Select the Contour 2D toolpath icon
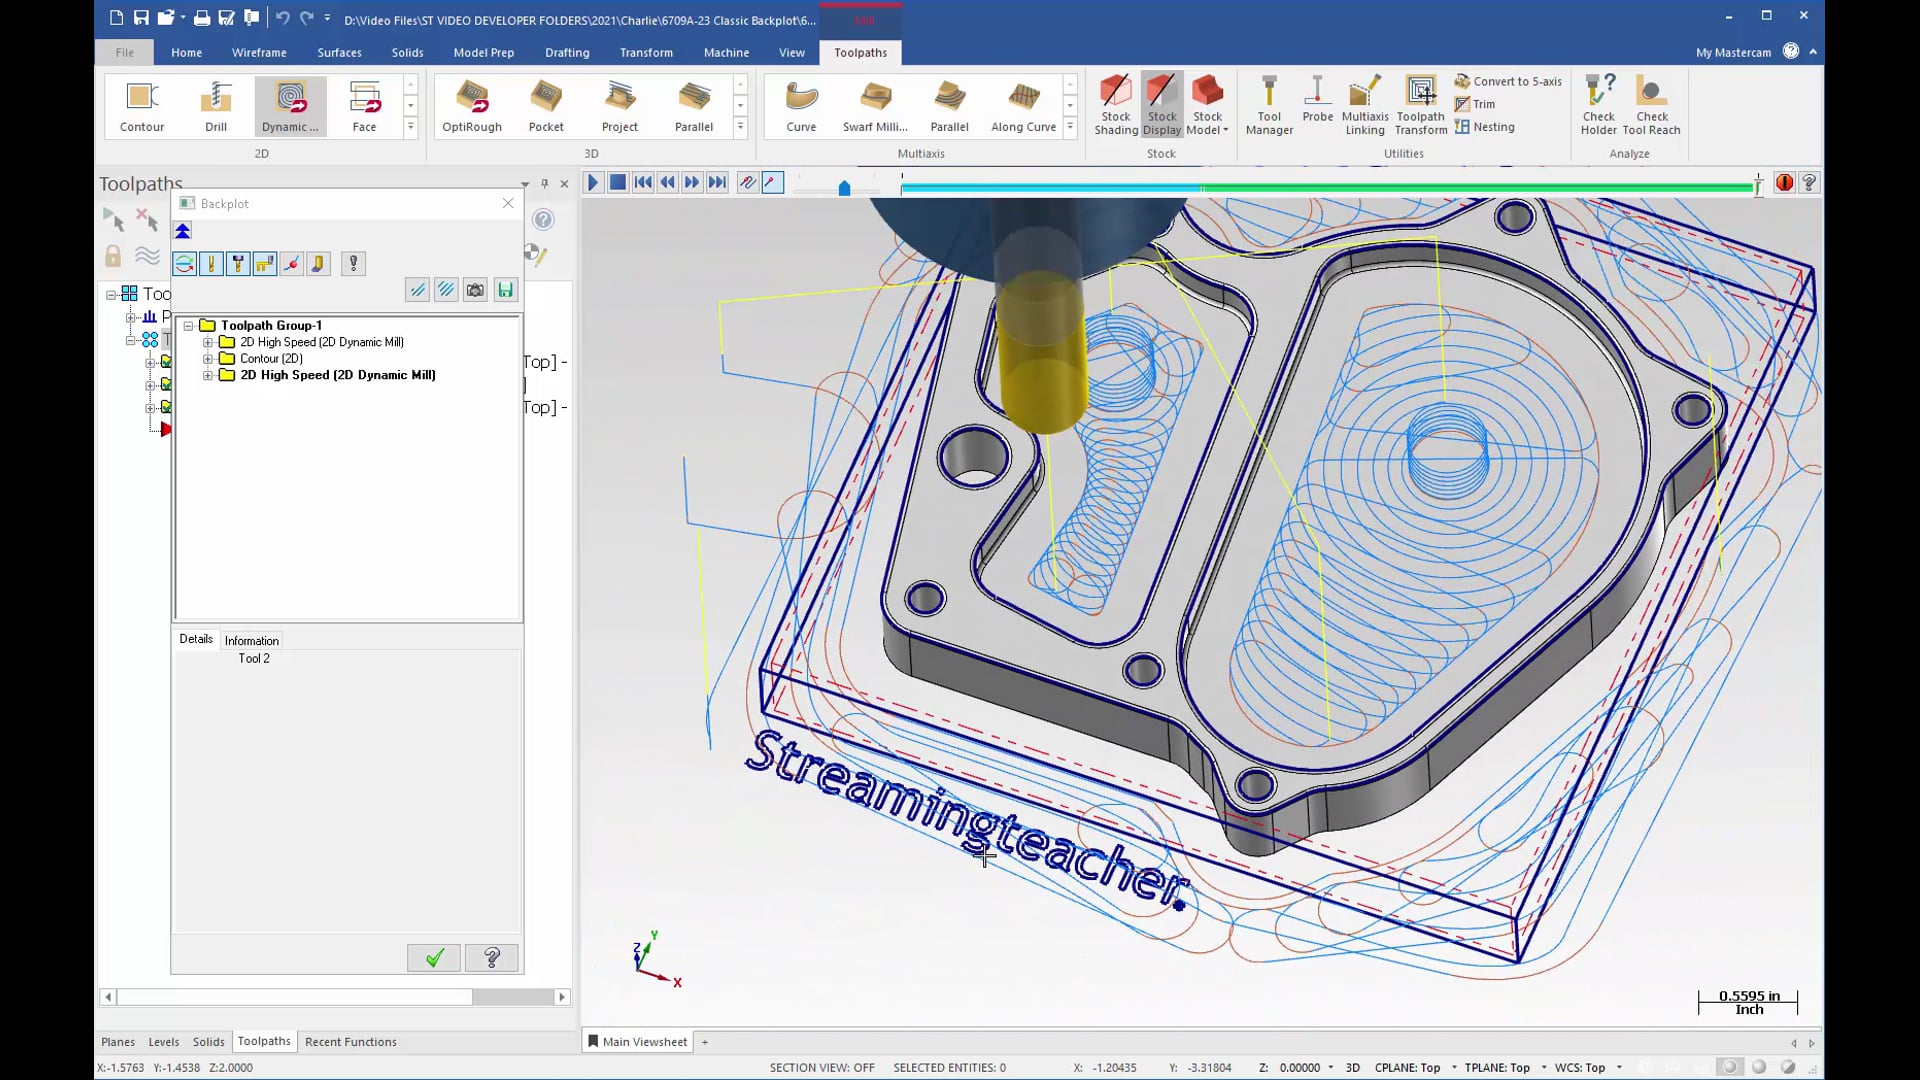Viewport: 1920px width, 1080px height. [142, 106]
